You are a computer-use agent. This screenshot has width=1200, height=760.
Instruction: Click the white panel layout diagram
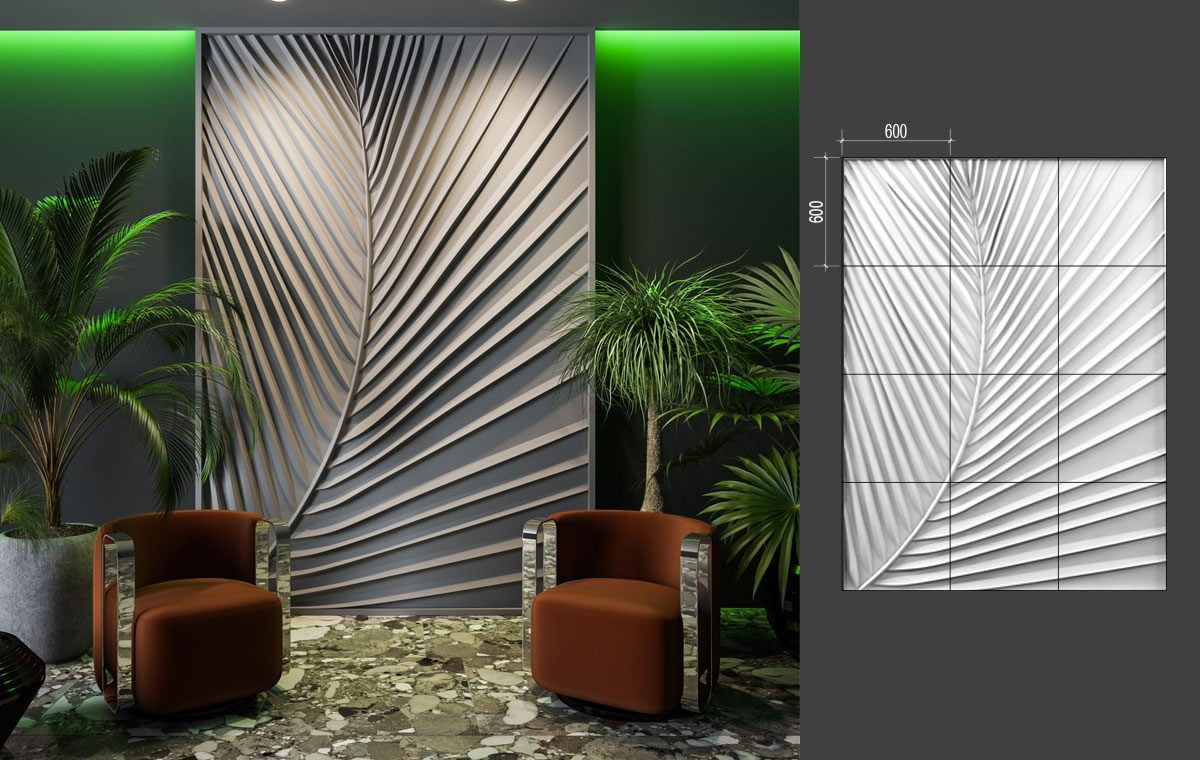[1004, 373]
